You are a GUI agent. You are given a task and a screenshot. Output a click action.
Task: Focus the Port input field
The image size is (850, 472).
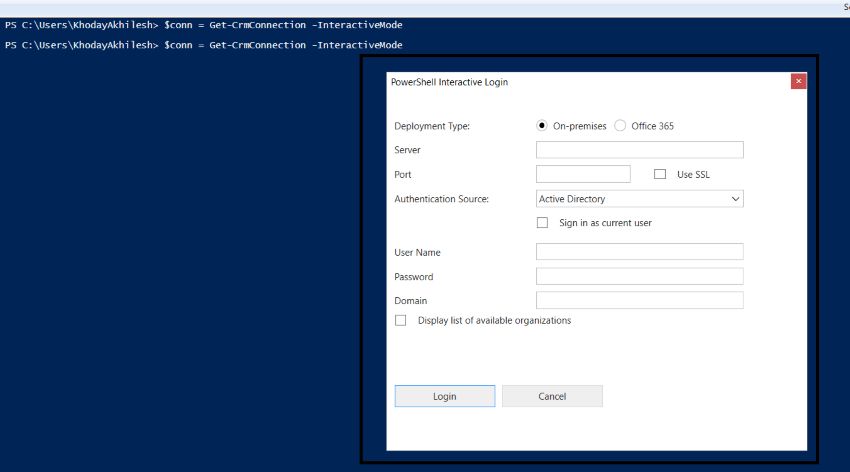(583, 174)
